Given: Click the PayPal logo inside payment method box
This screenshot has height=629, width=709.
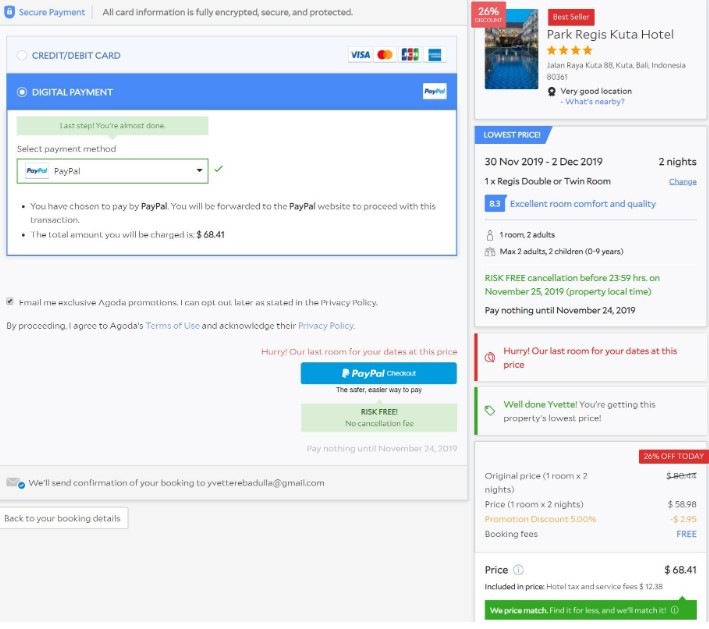Looking at the screenshot, I should coord(37,171).
